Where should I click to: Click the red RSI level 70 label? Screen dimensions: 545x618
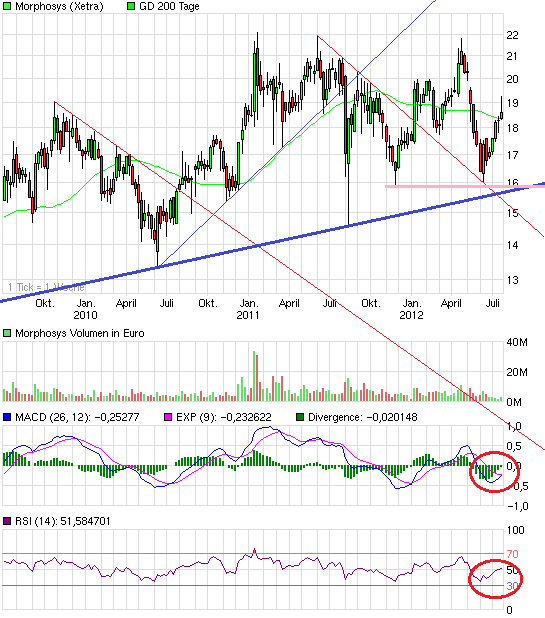[x=512, y=554]
